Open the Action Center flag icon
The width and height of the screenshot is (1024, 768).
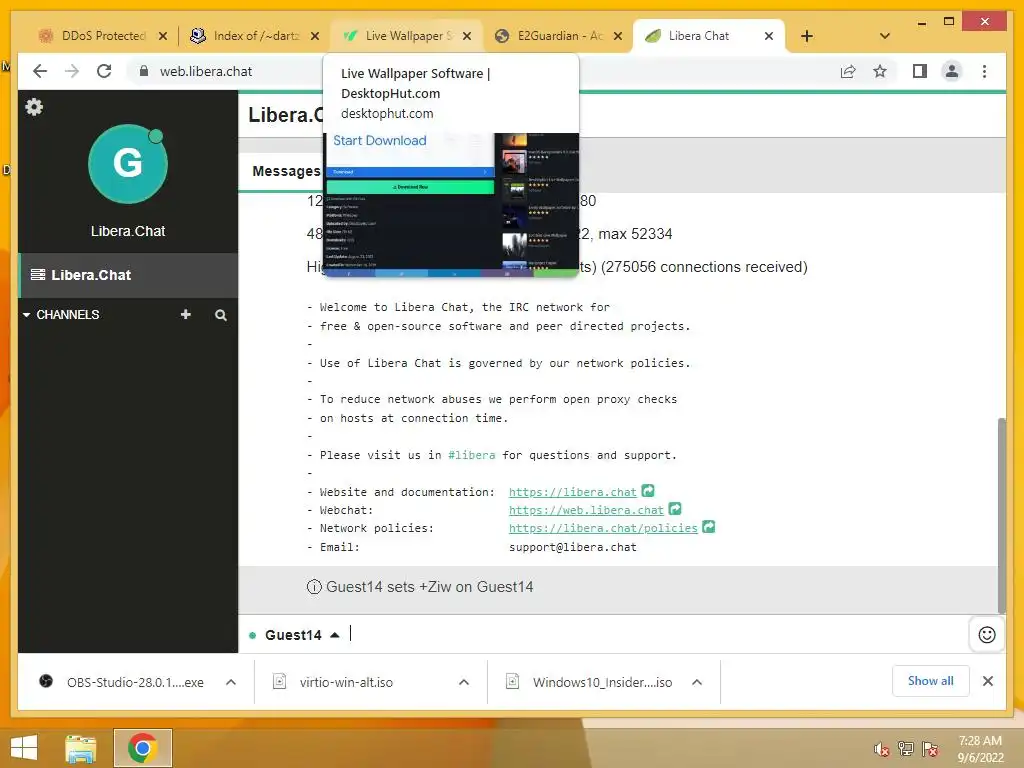click(x=930, y=749)
